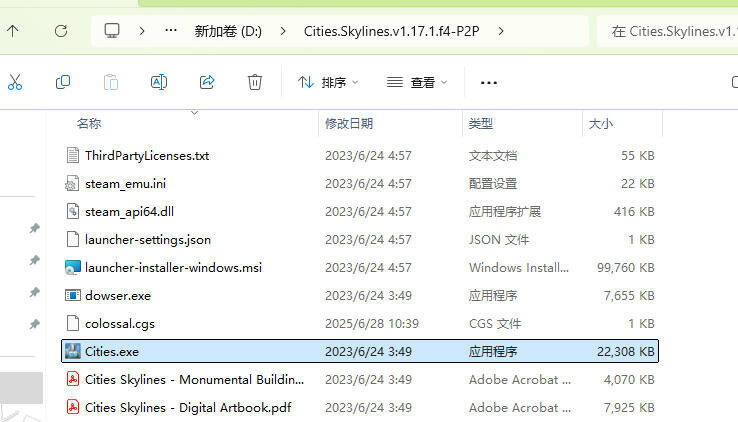This screenshot has width=738, height=422.
Task: Click the steam_emu.ini settings file icon
Action: pos(72,183)
